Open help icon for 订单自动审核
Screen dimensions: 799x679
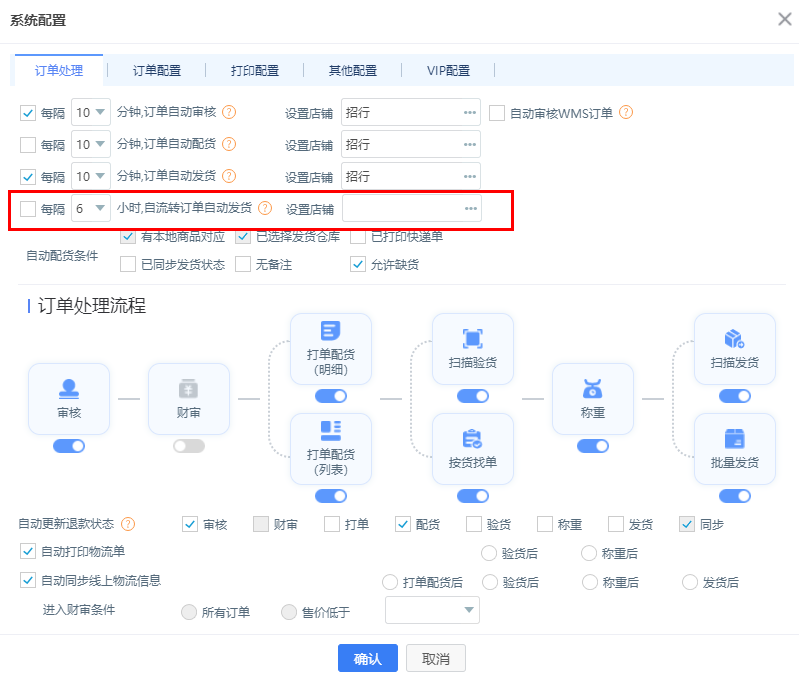tap(229, 112)
